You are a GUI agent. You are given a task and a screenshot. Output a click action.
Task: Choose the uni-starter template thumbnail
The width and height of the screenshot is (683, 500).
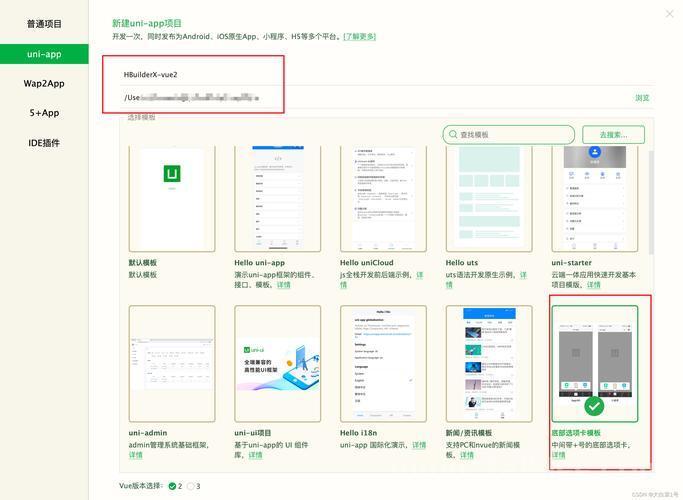click(595, 199)
